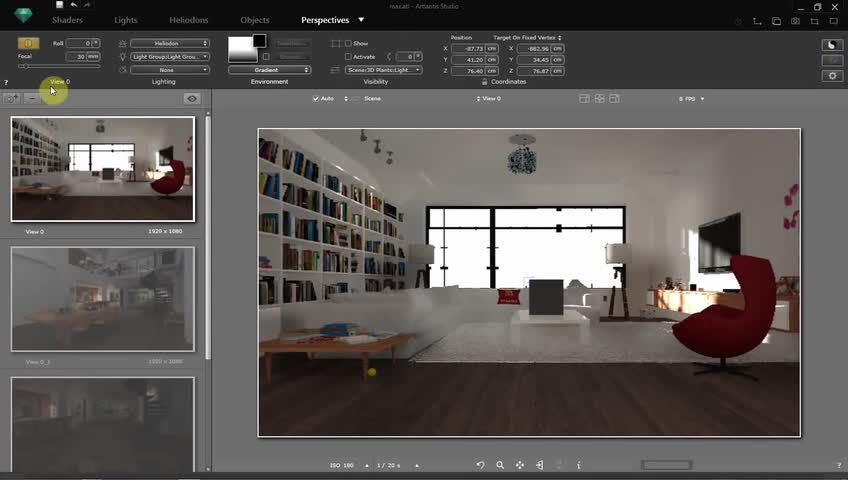Click the undo arrow in title bar
The width and height of the screenshot is (848, 480).
click(74, 5)
